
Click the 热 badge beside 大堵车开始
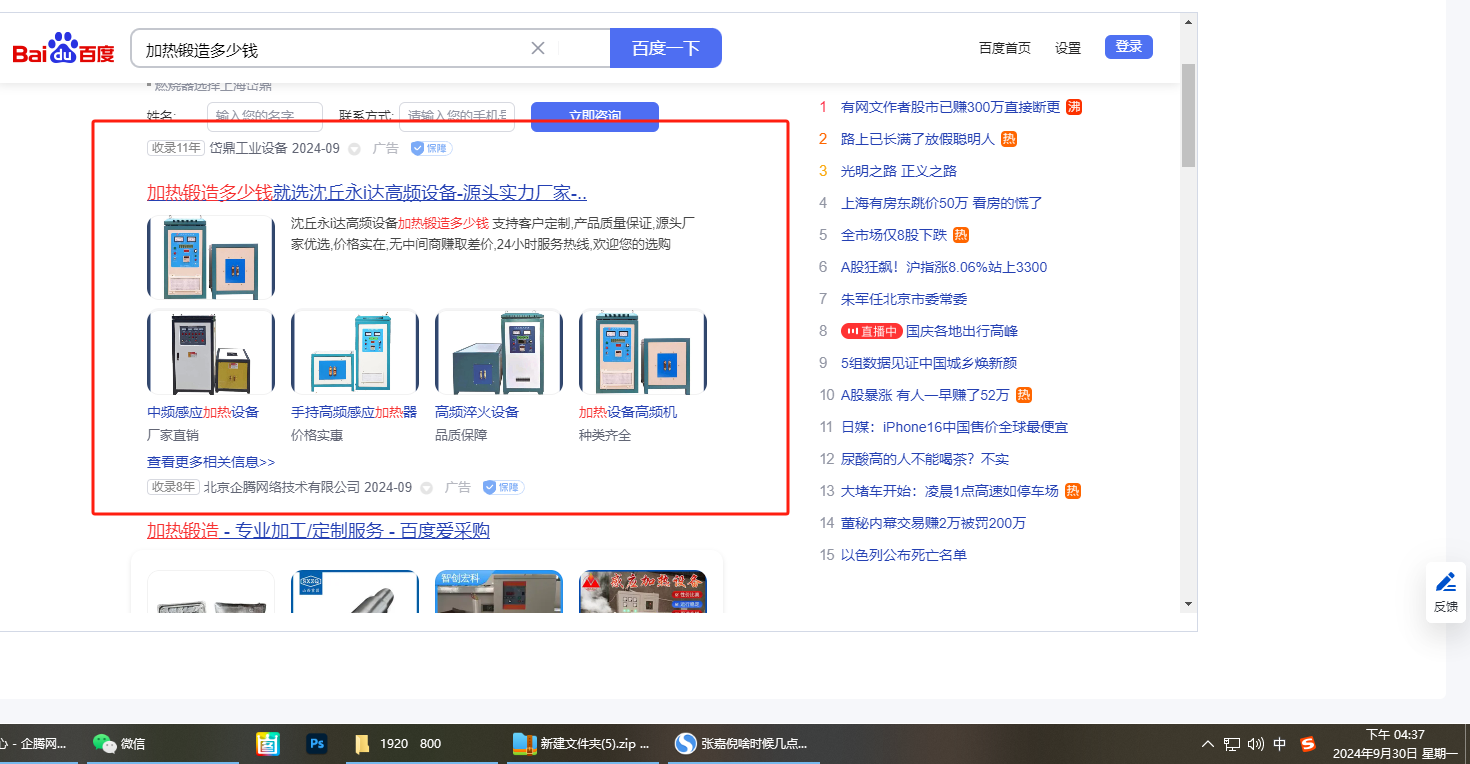coord(1073,491)
